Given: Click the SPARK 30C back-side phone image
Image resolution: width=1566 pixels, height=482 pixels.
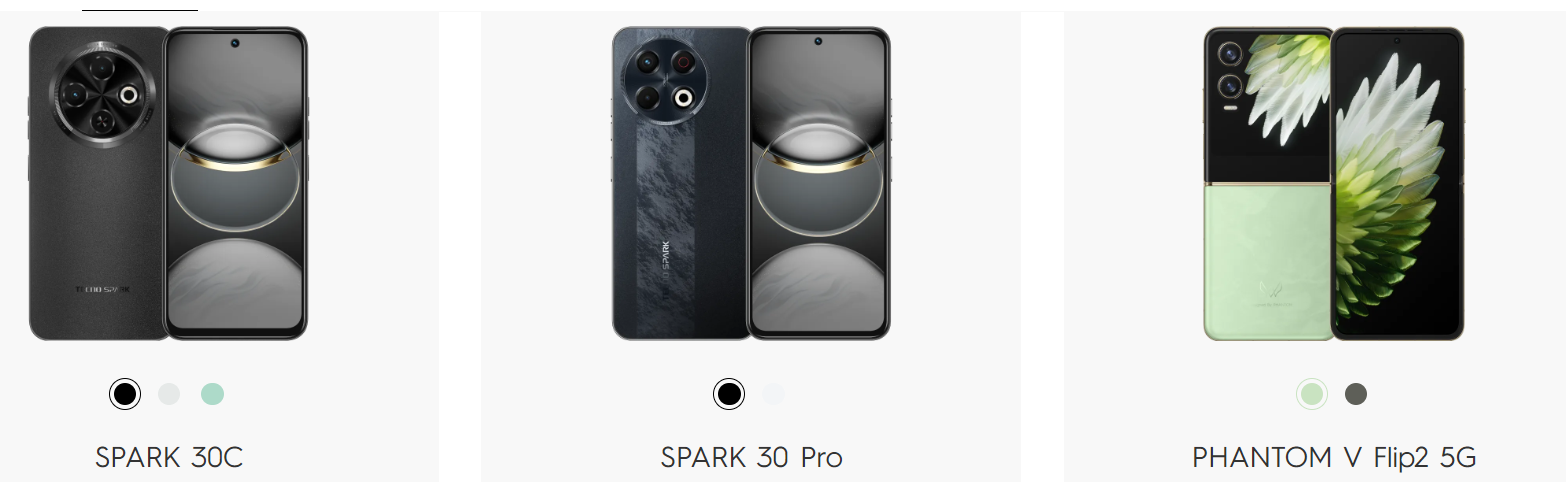Looking at the screenshot, I should click(x=98, y=184).
